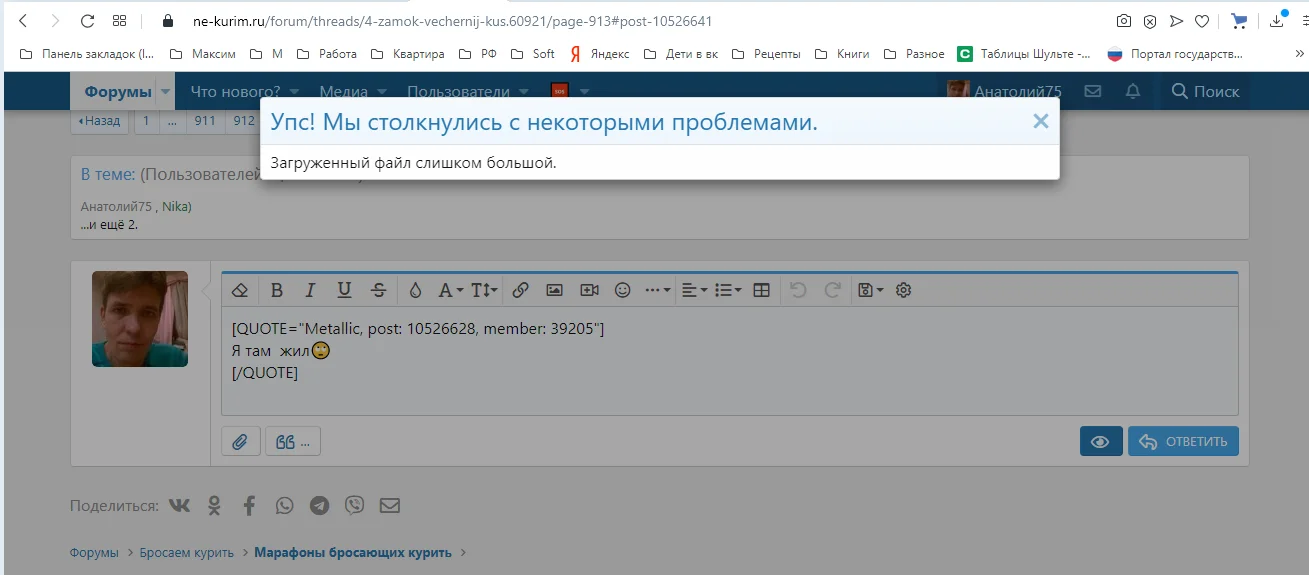The width and height of the screenshot is (1309, 575).
Task: Expand the Форумы tab dropdown arrow
Action: (x=165, y=92)
